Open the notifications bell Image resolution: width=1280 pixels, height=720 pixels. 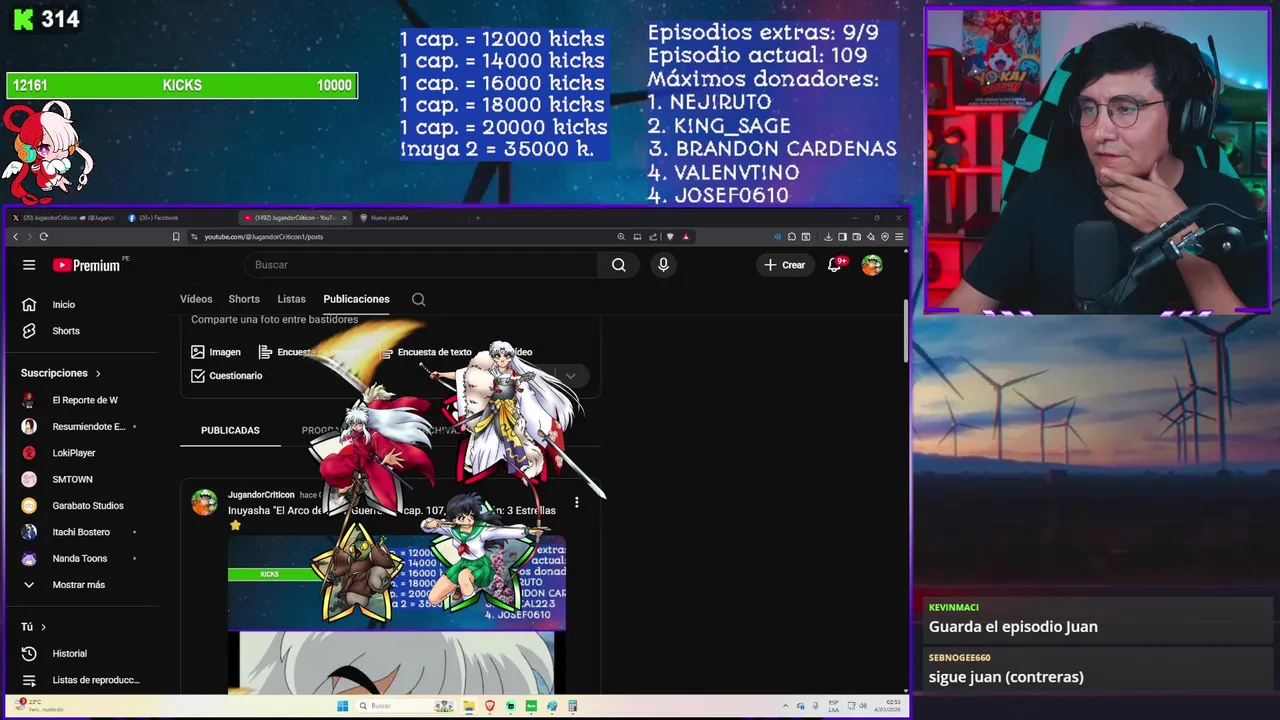tap(835, 265)
